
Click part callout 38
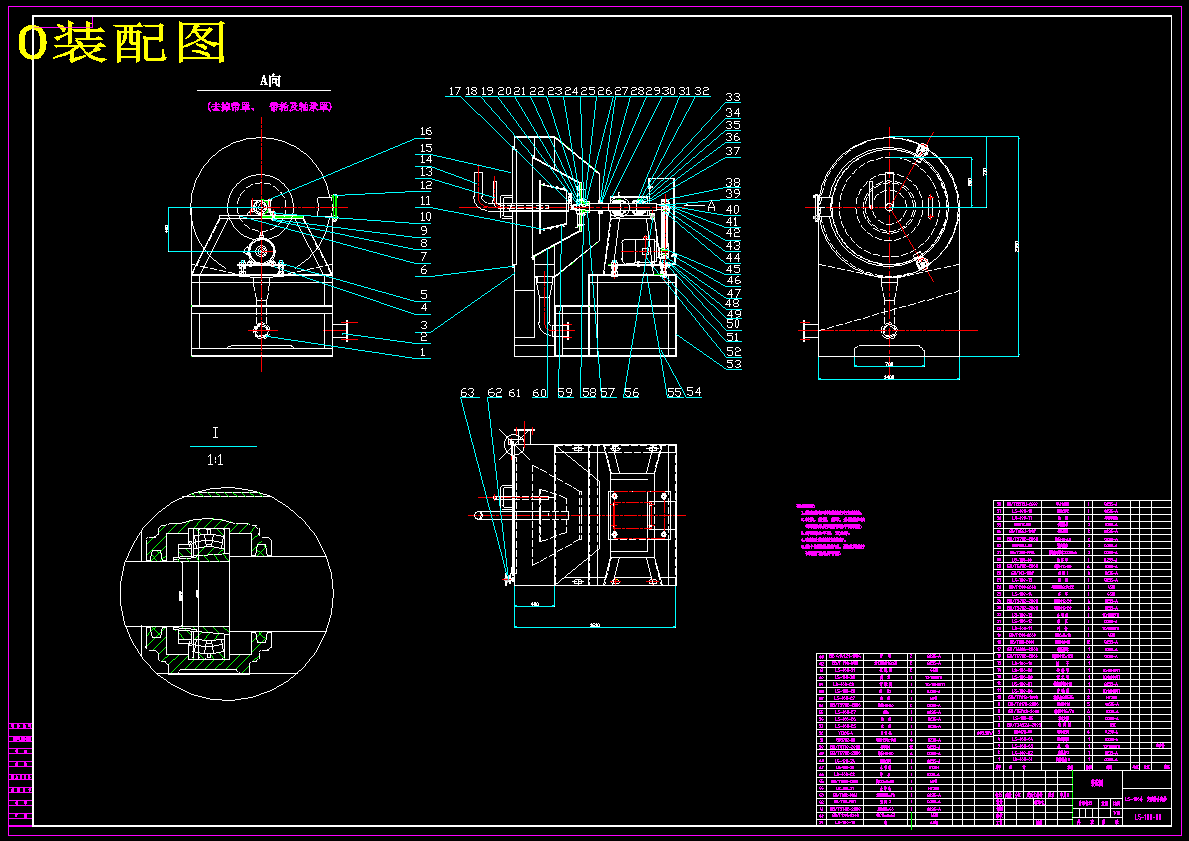(733, 183)
